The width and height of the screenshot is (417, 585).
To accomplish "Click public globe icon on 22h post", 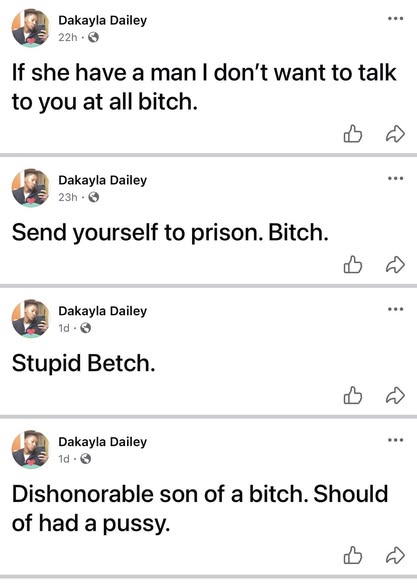I will 93,37.
